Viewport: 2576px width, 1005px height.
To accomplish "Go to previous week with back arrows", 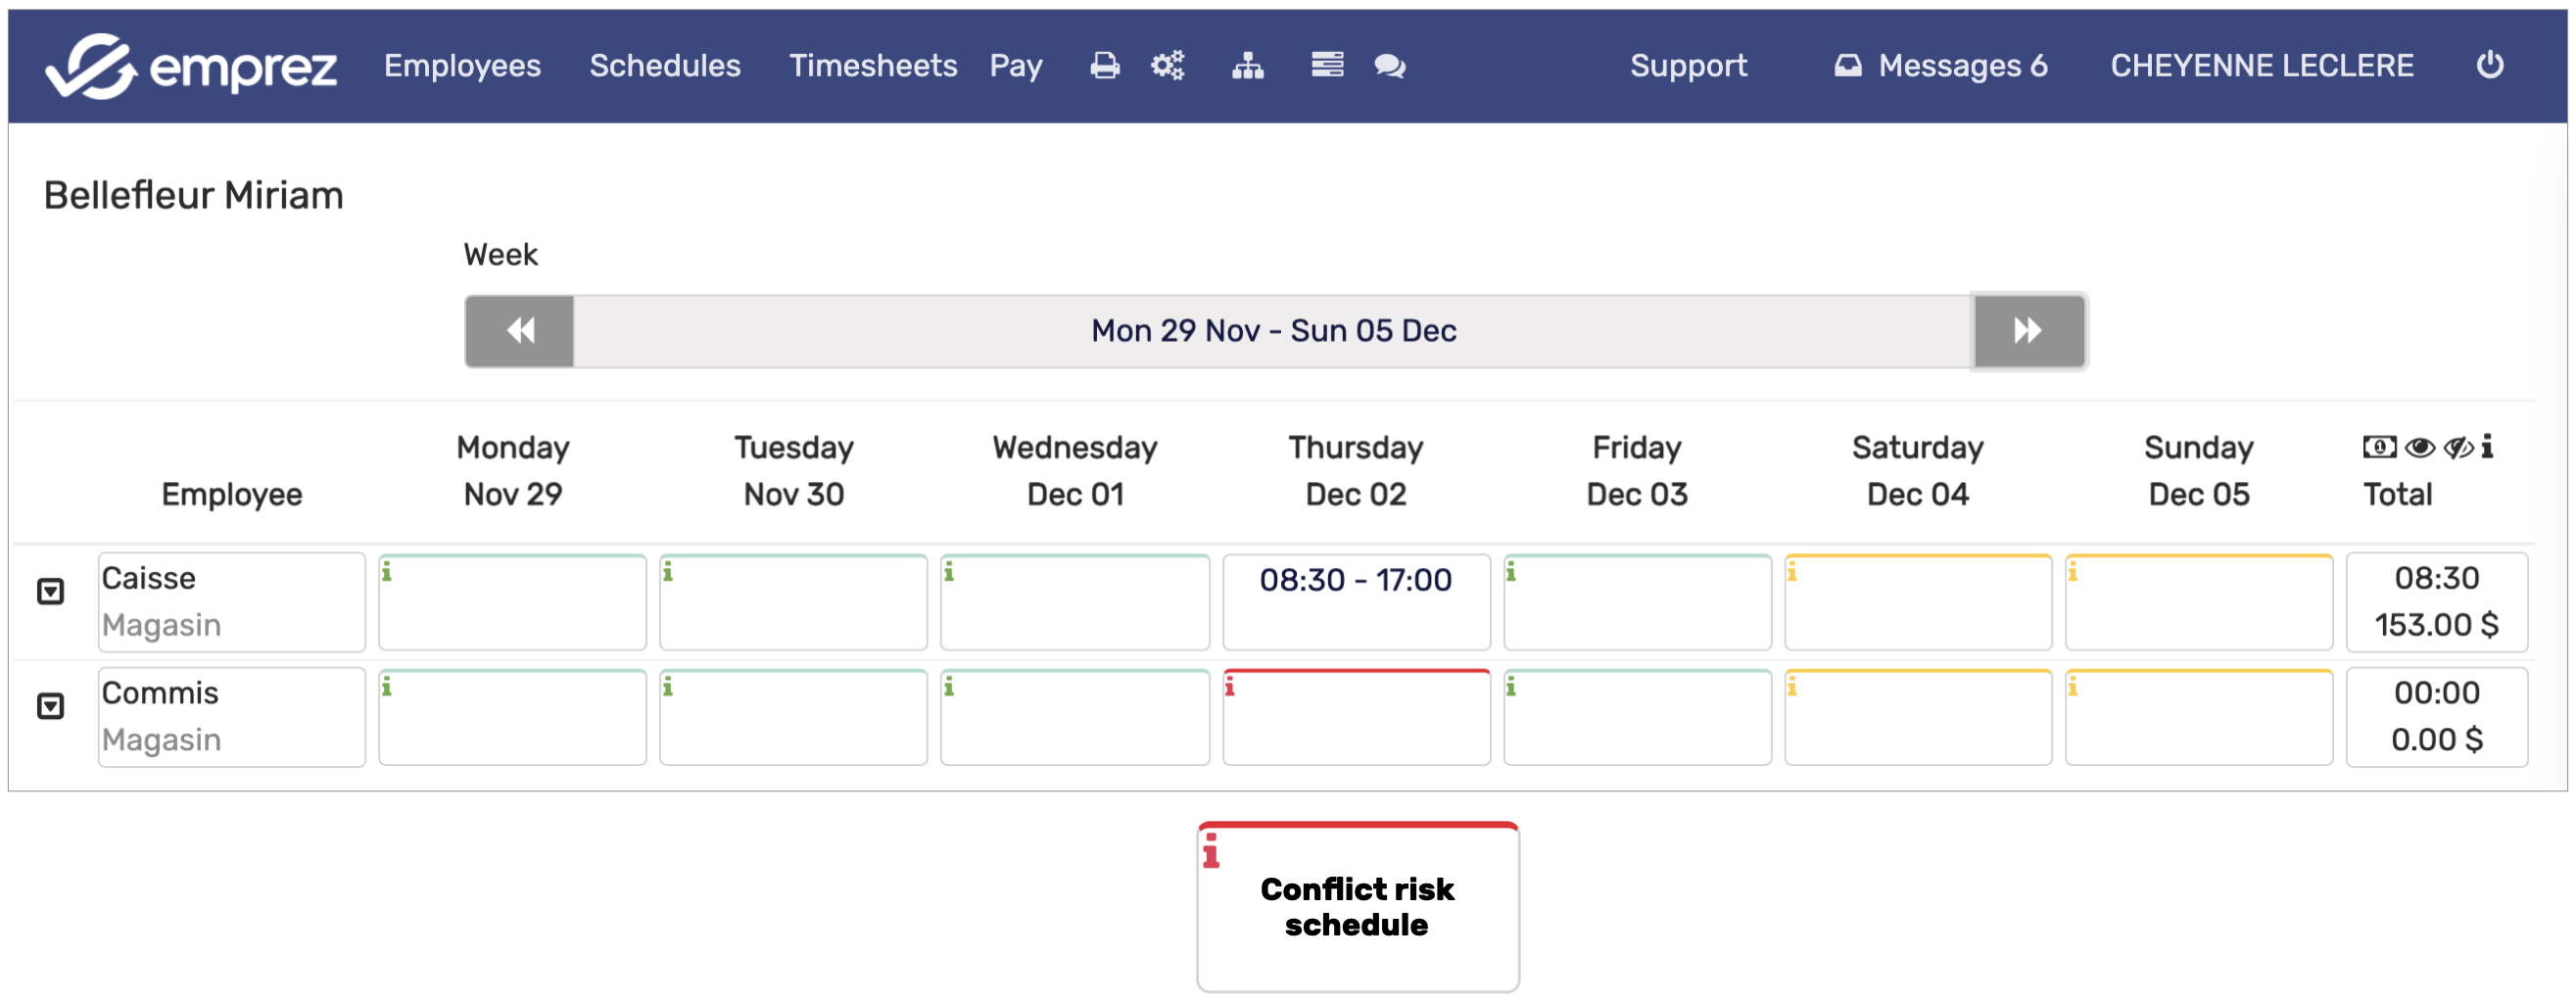I will coord(520,331).
